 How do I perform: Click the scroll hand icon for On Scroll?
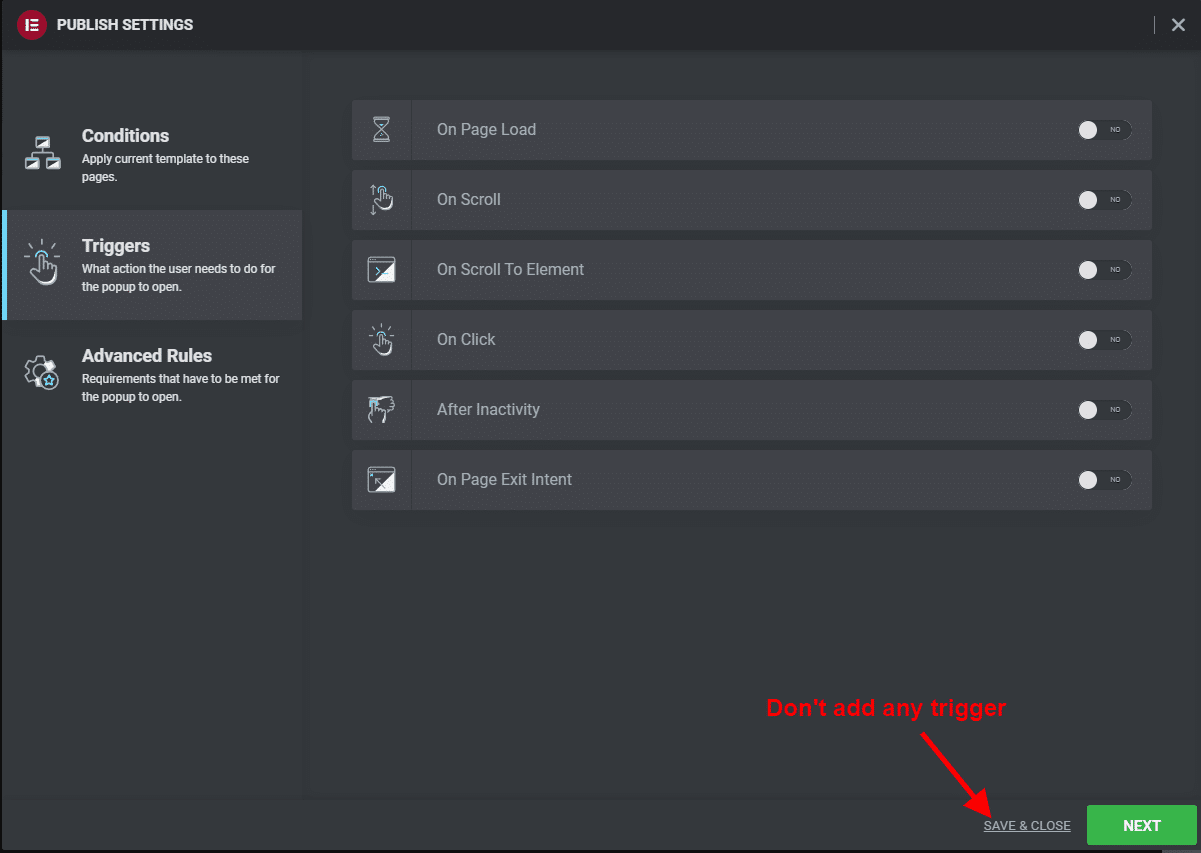click(x=382, y=200)
